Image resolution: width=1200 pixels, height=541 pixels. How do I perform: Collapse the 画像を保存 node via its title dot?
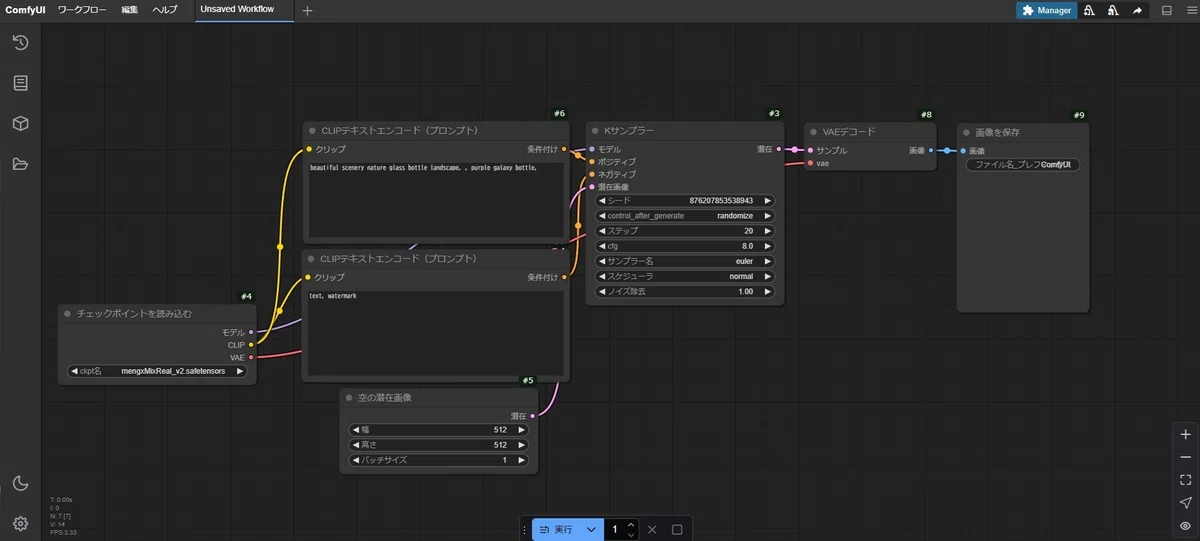(x=966, y=132)
